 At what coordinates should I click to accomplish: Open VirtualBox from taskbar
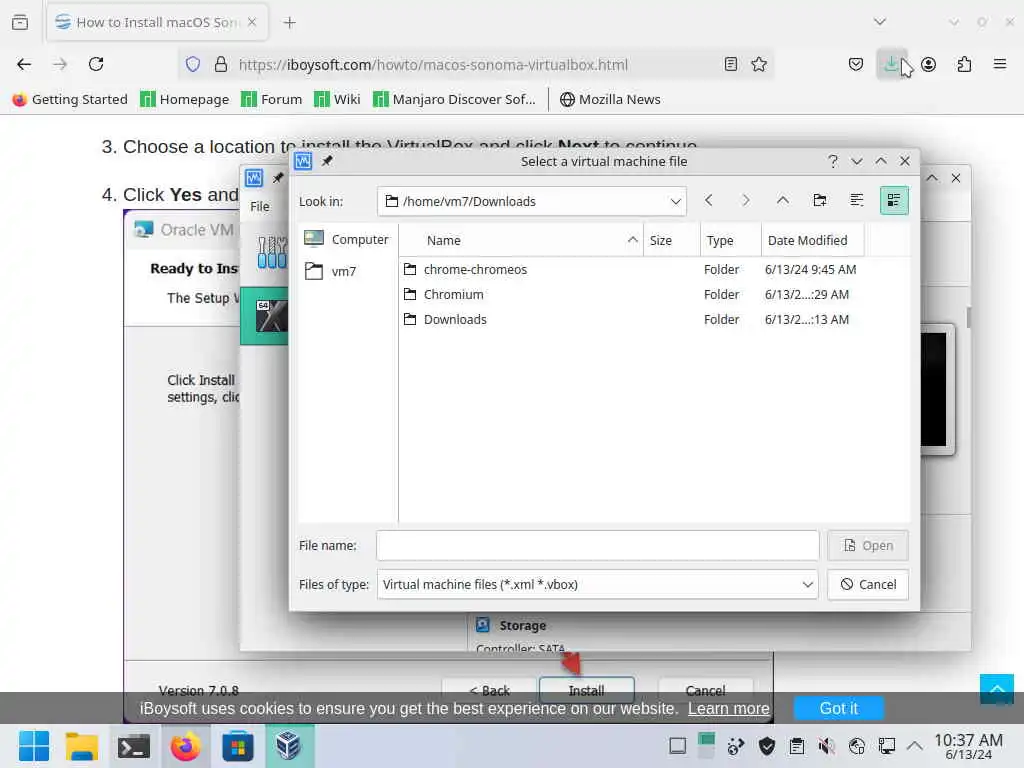click(289, 746)
